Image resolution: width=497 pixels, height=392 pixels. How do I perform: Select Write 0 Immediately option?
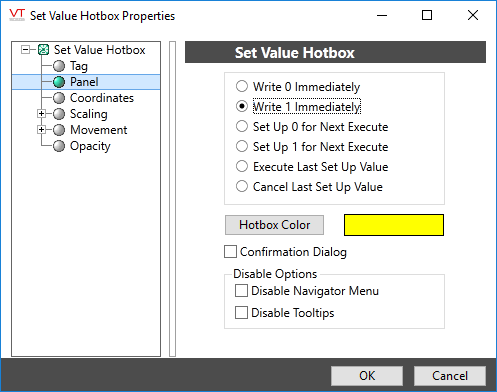coord(242,86)
